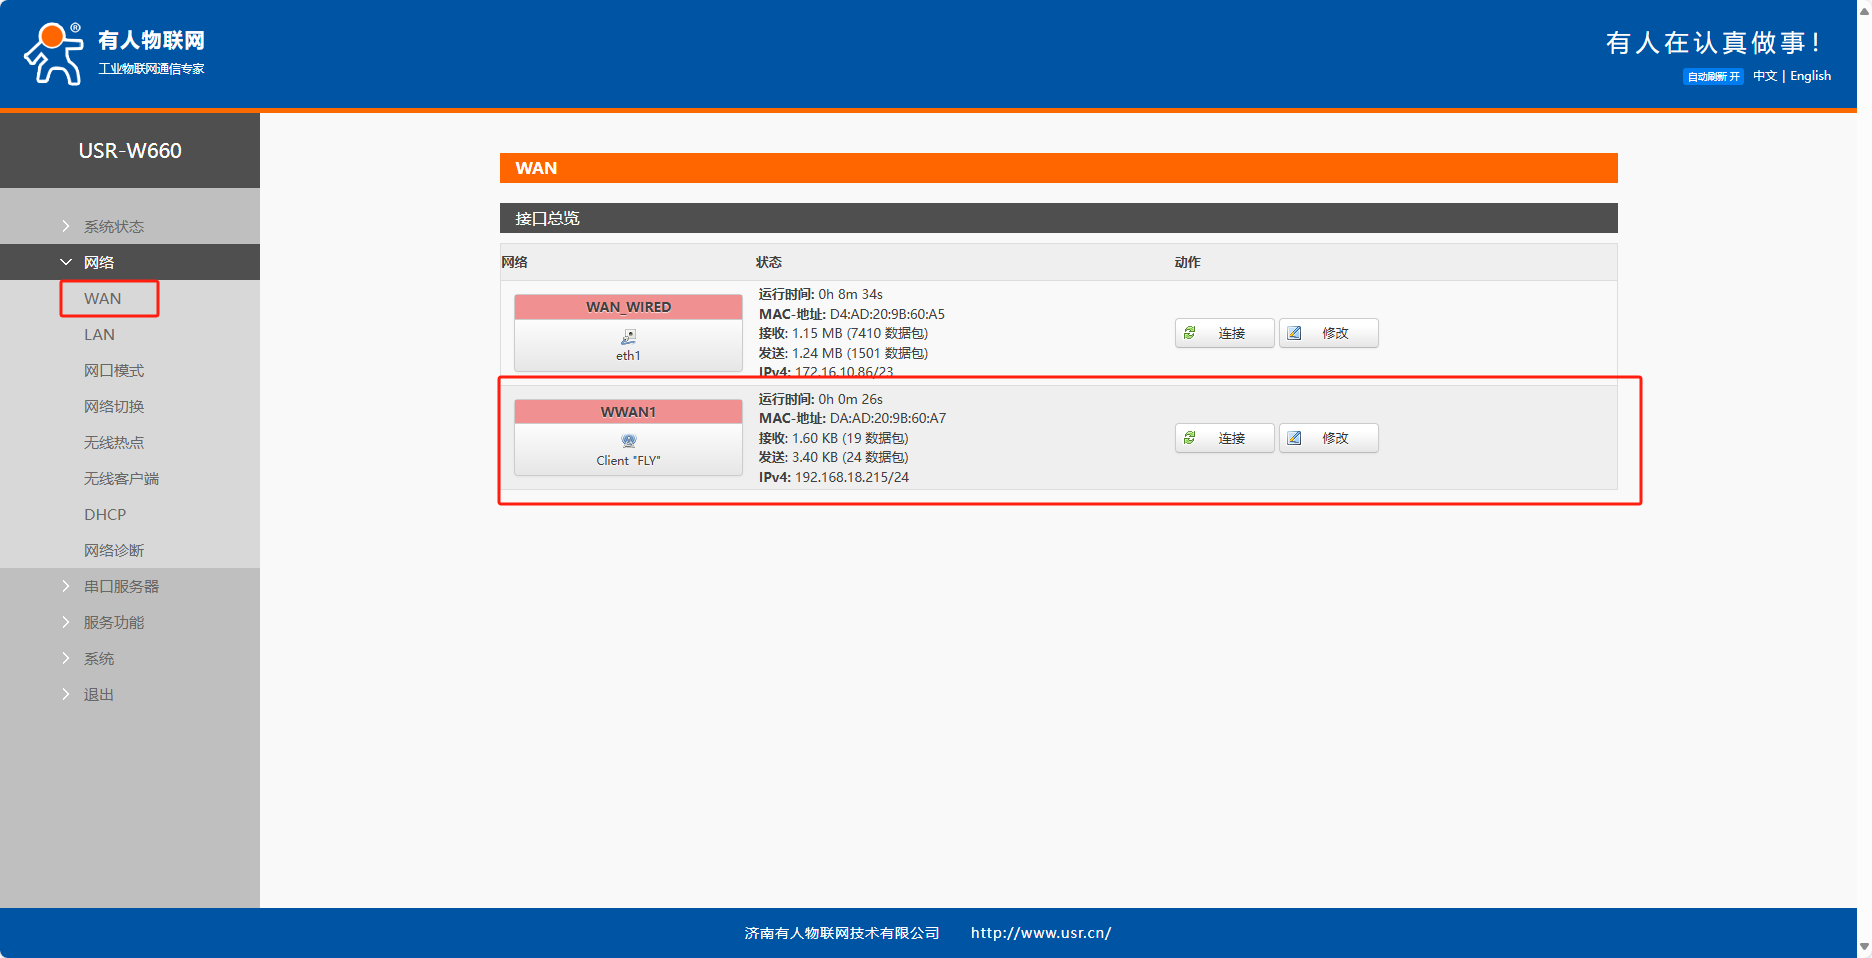Open the 网口模式 submenu item

pos(114,371)
